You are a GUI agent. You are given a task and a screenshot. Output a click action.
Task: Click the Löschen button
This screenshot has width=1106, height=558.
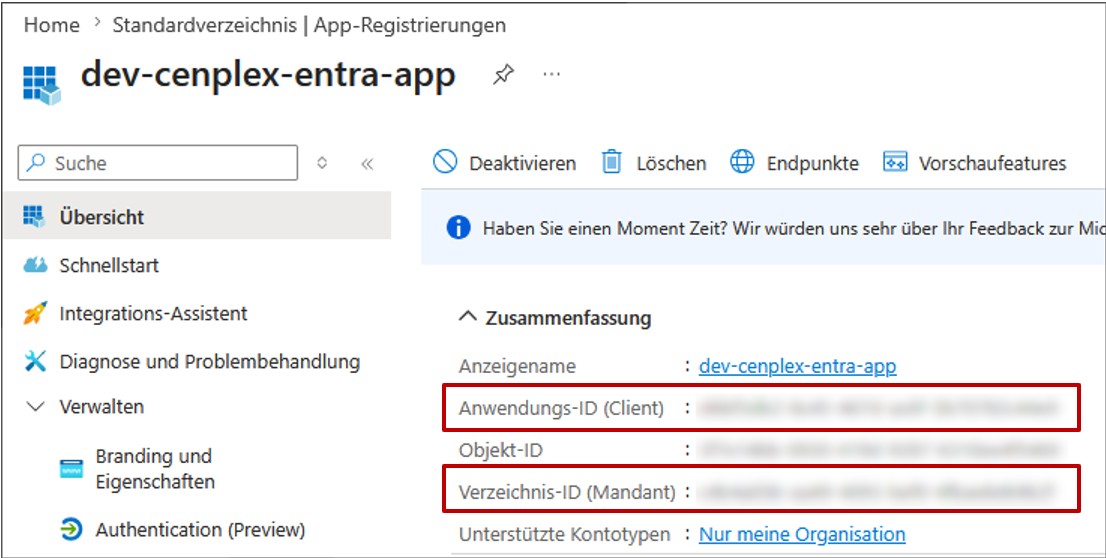coord(653,163)
